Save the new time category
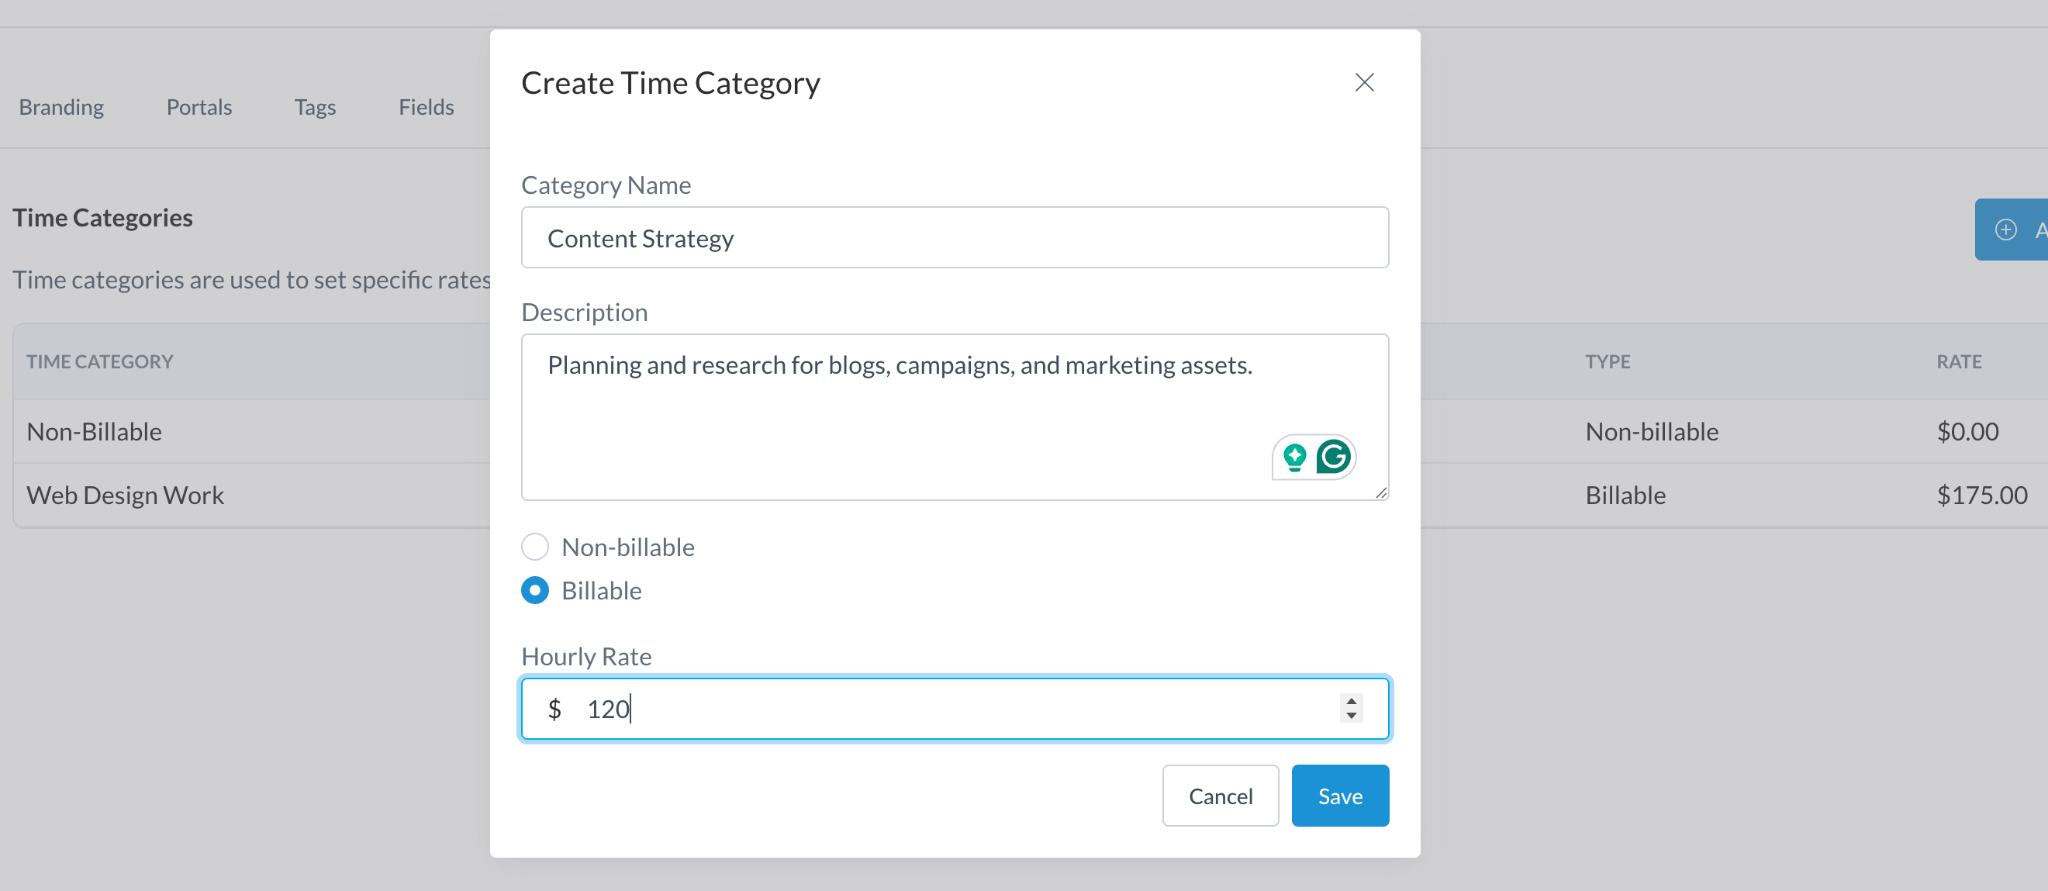Screen dimensions: 2048x891 pos(1340,796)
